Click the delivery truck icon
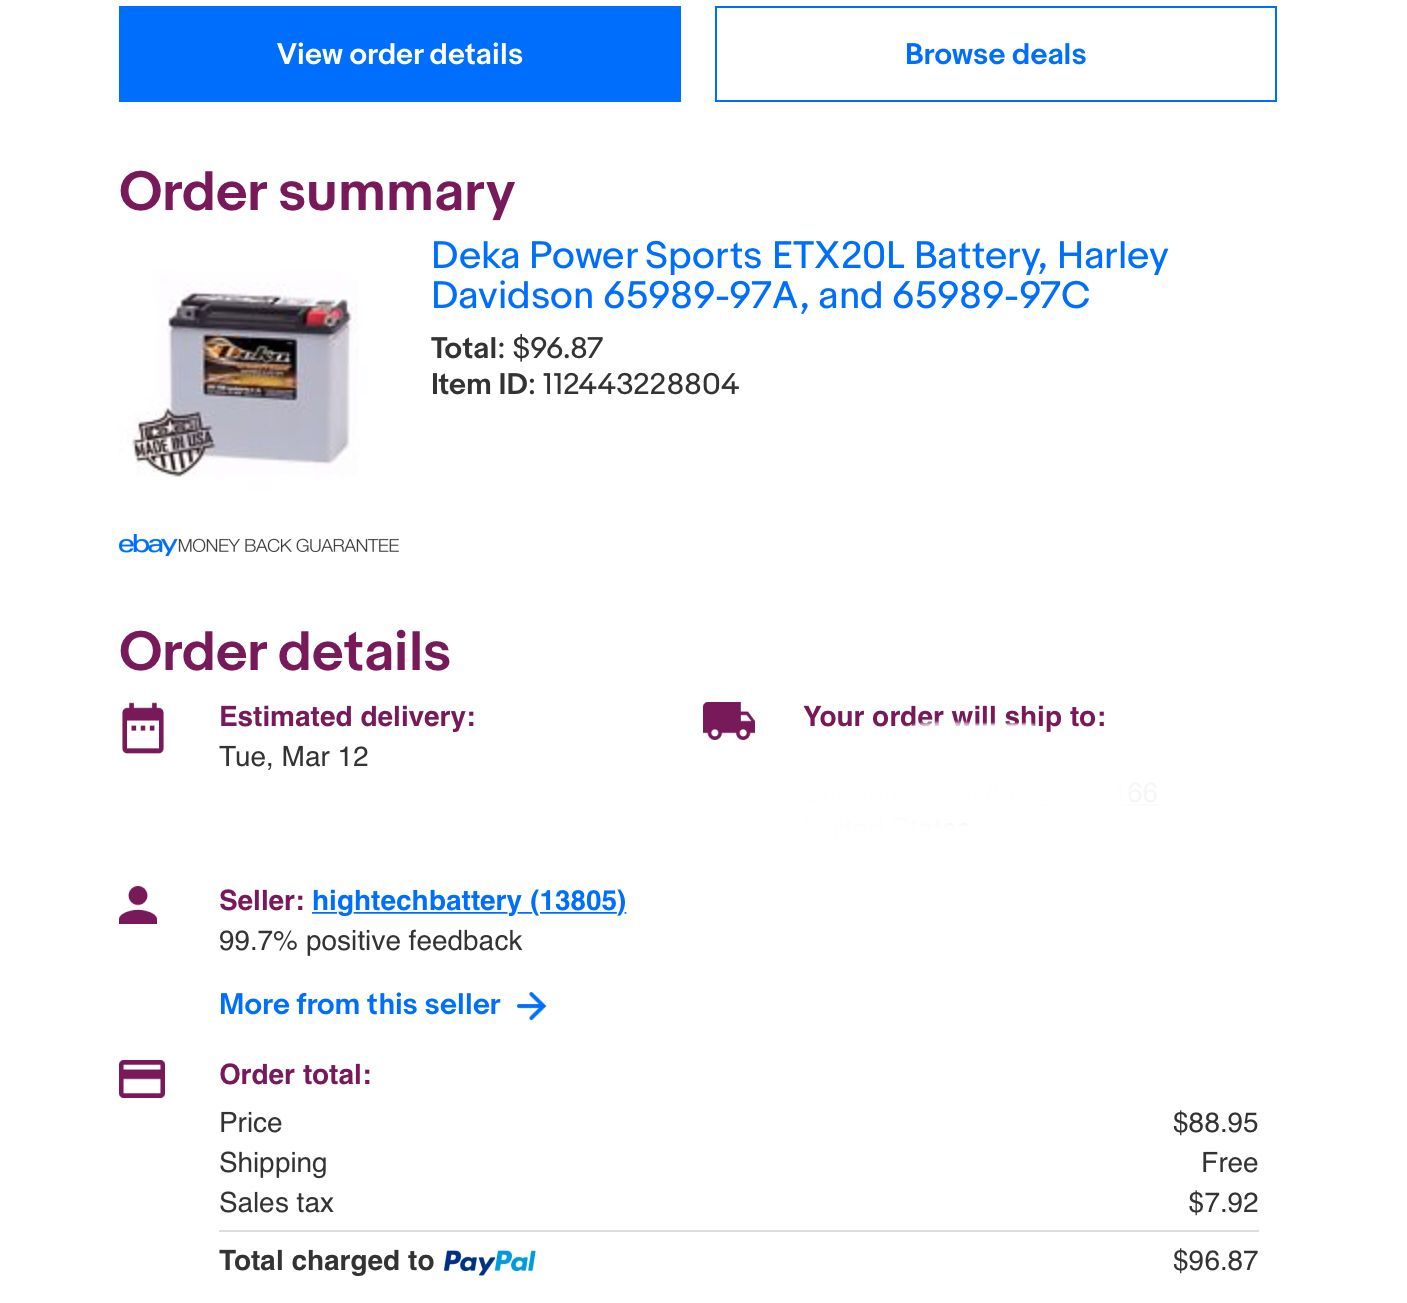1407x1303 pixels. [728, 720]
